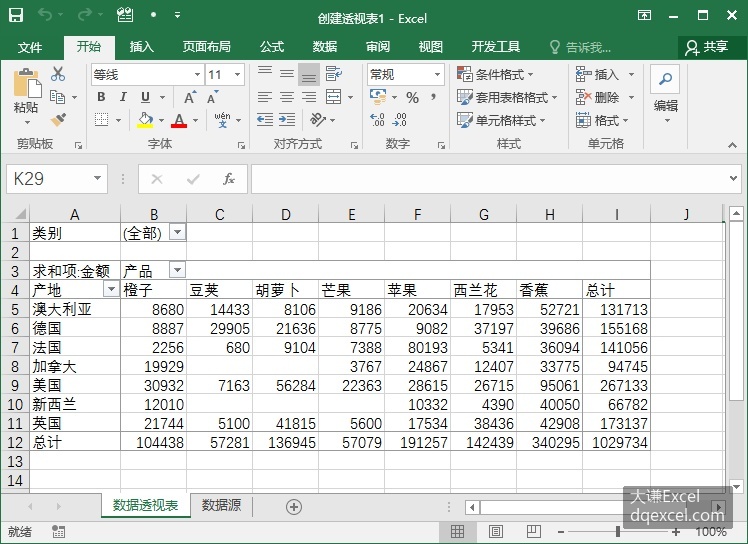This screenshot has height=544, width=748.
Task: Click the accounting number format icon
Action: click(x=378, y=97)
